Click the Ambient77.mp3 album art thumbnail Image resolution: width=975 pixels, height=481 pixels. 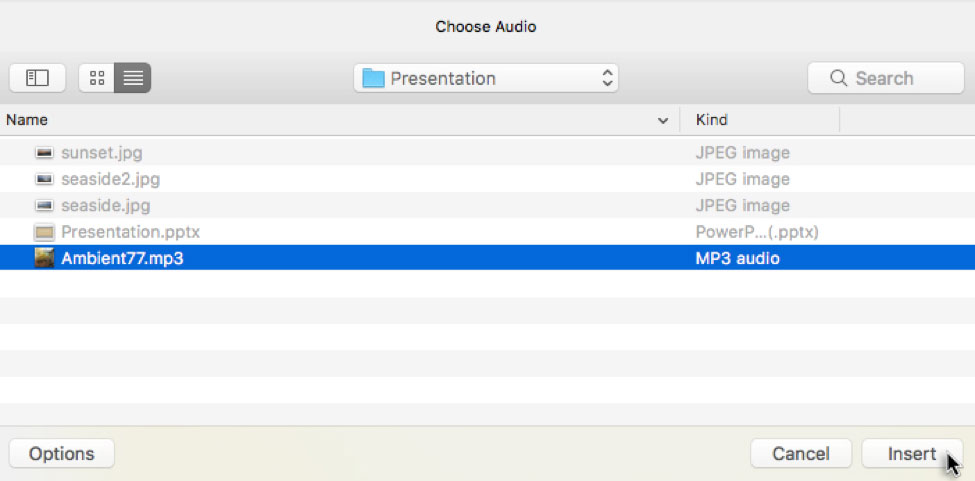(x=44, y=258)
